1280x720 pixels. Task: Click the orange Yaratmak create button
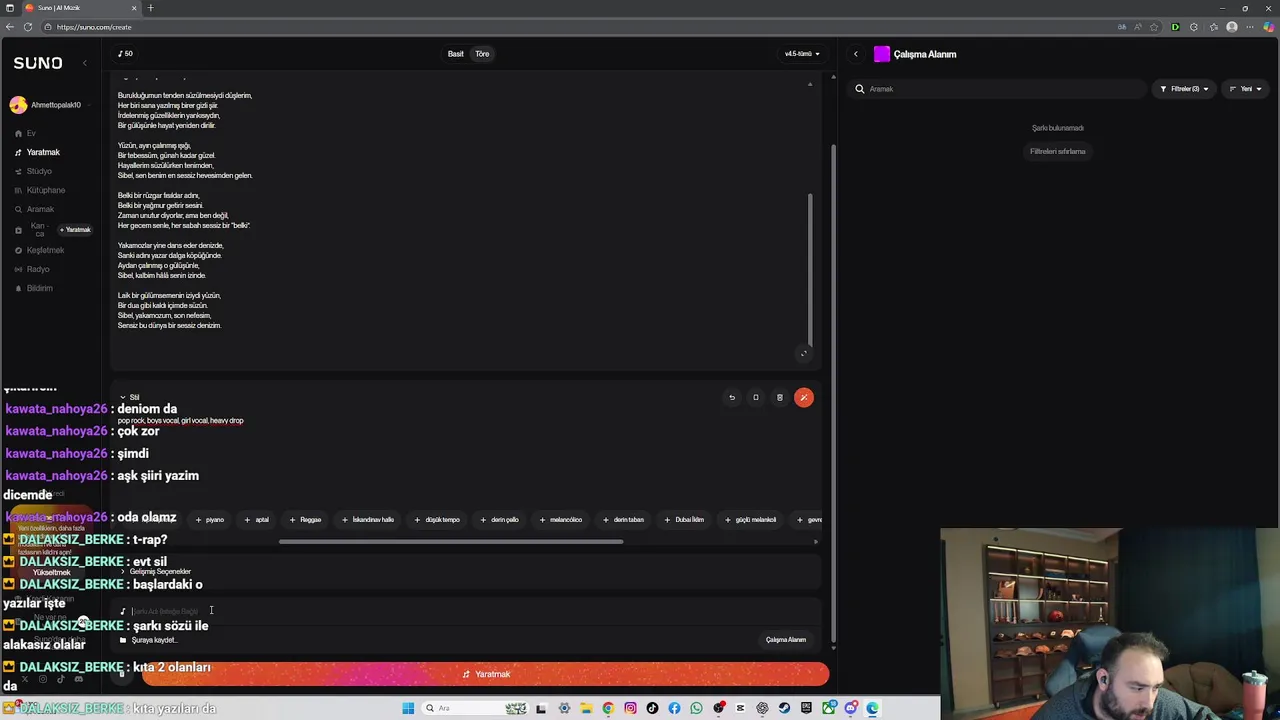[485, 674]
